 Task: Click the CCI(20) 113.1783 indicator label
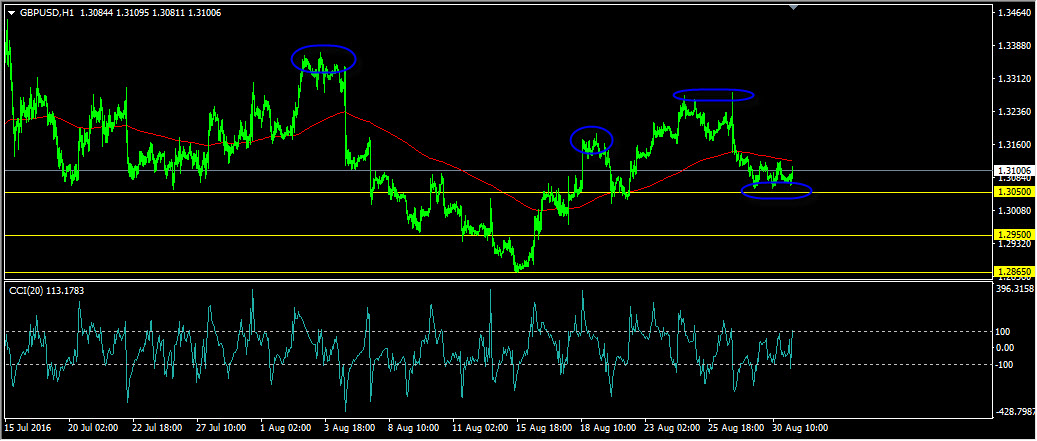pos(46,290)
